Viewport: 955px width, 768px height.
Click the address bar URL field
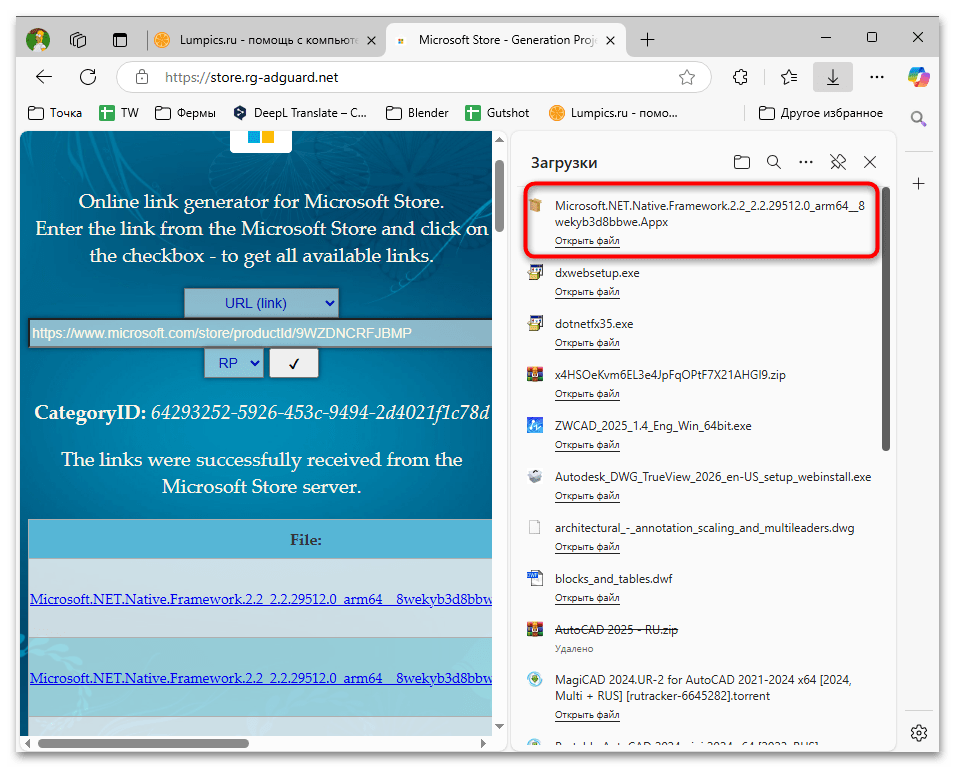click(x=414, y=77)
